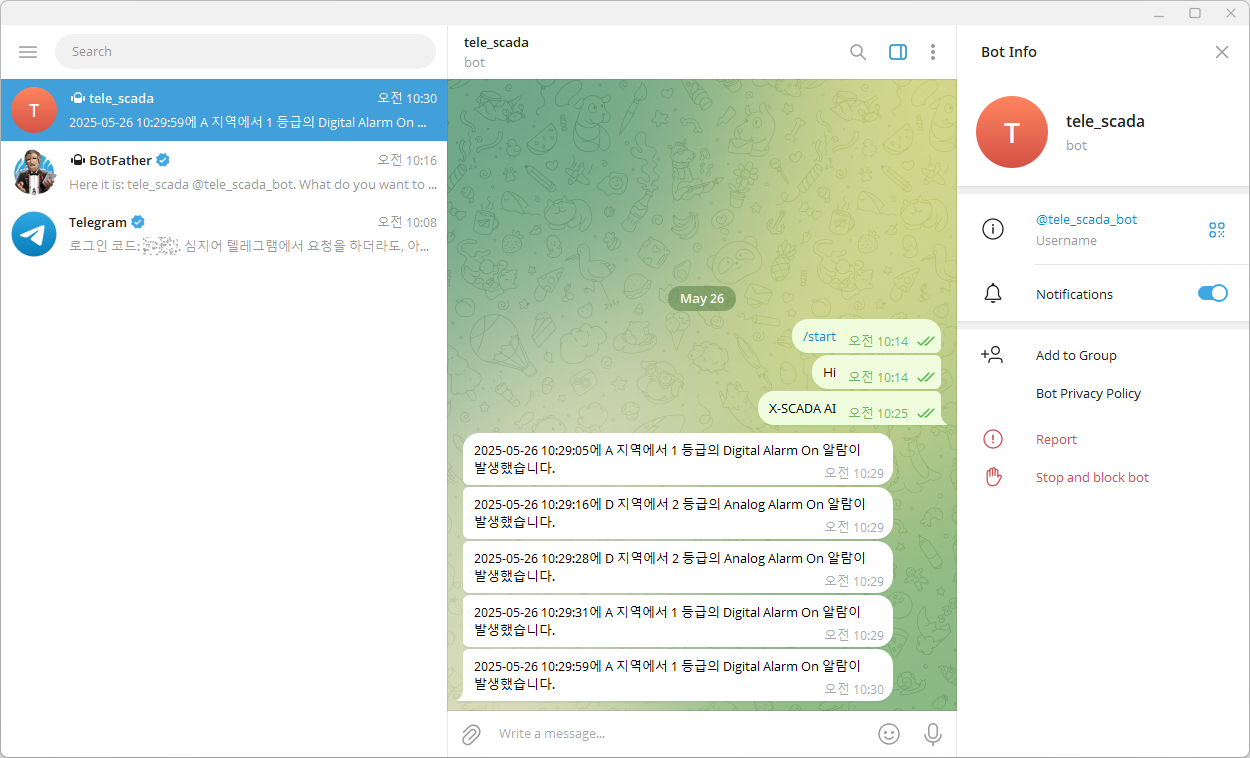Click the tele_scada chat header title
The image size is (1250, 758).
pos(496,43)
